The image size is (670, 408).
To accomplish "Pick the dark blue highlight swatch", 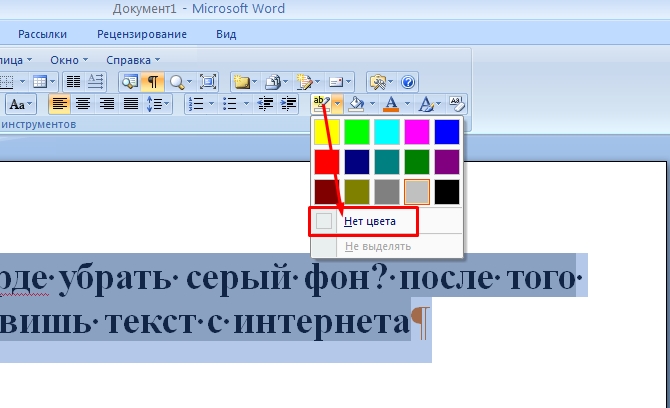I will point(357,162).
